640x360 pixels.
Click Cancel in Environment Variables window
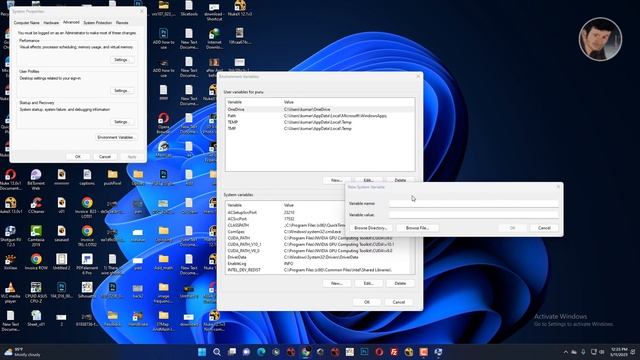[399, 302]
